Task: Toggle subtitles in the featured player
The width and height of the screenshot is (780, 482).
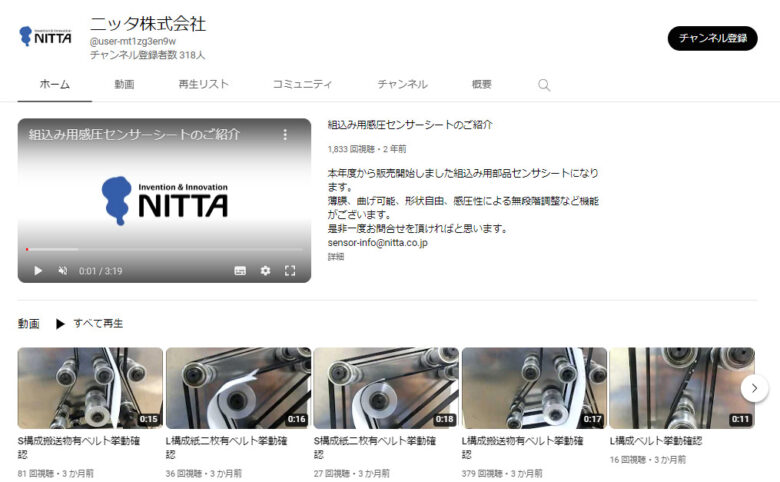Action: 240,271
